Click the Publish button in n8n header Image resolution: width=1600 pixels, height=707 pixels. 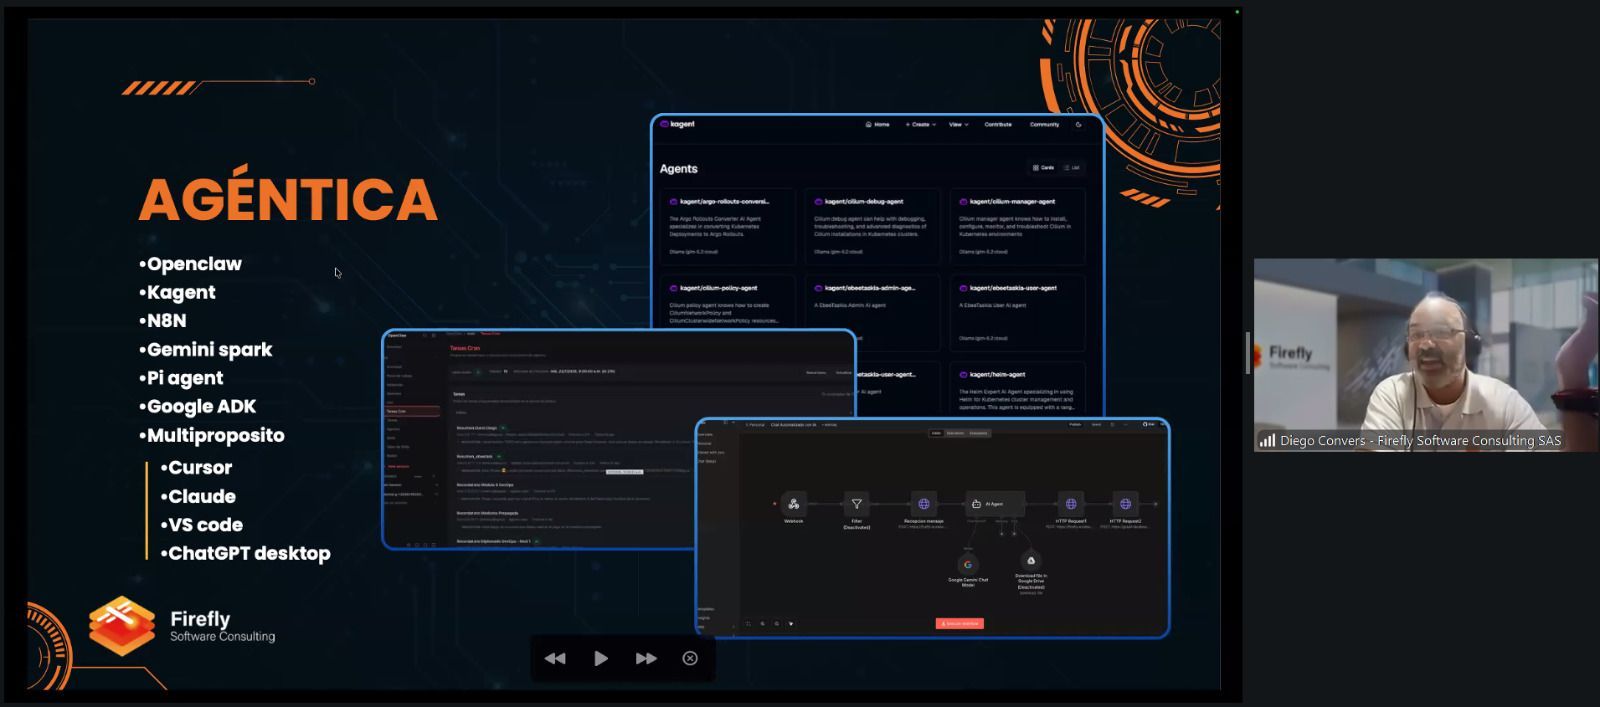pyautogui.click(x=1075, y=425)
